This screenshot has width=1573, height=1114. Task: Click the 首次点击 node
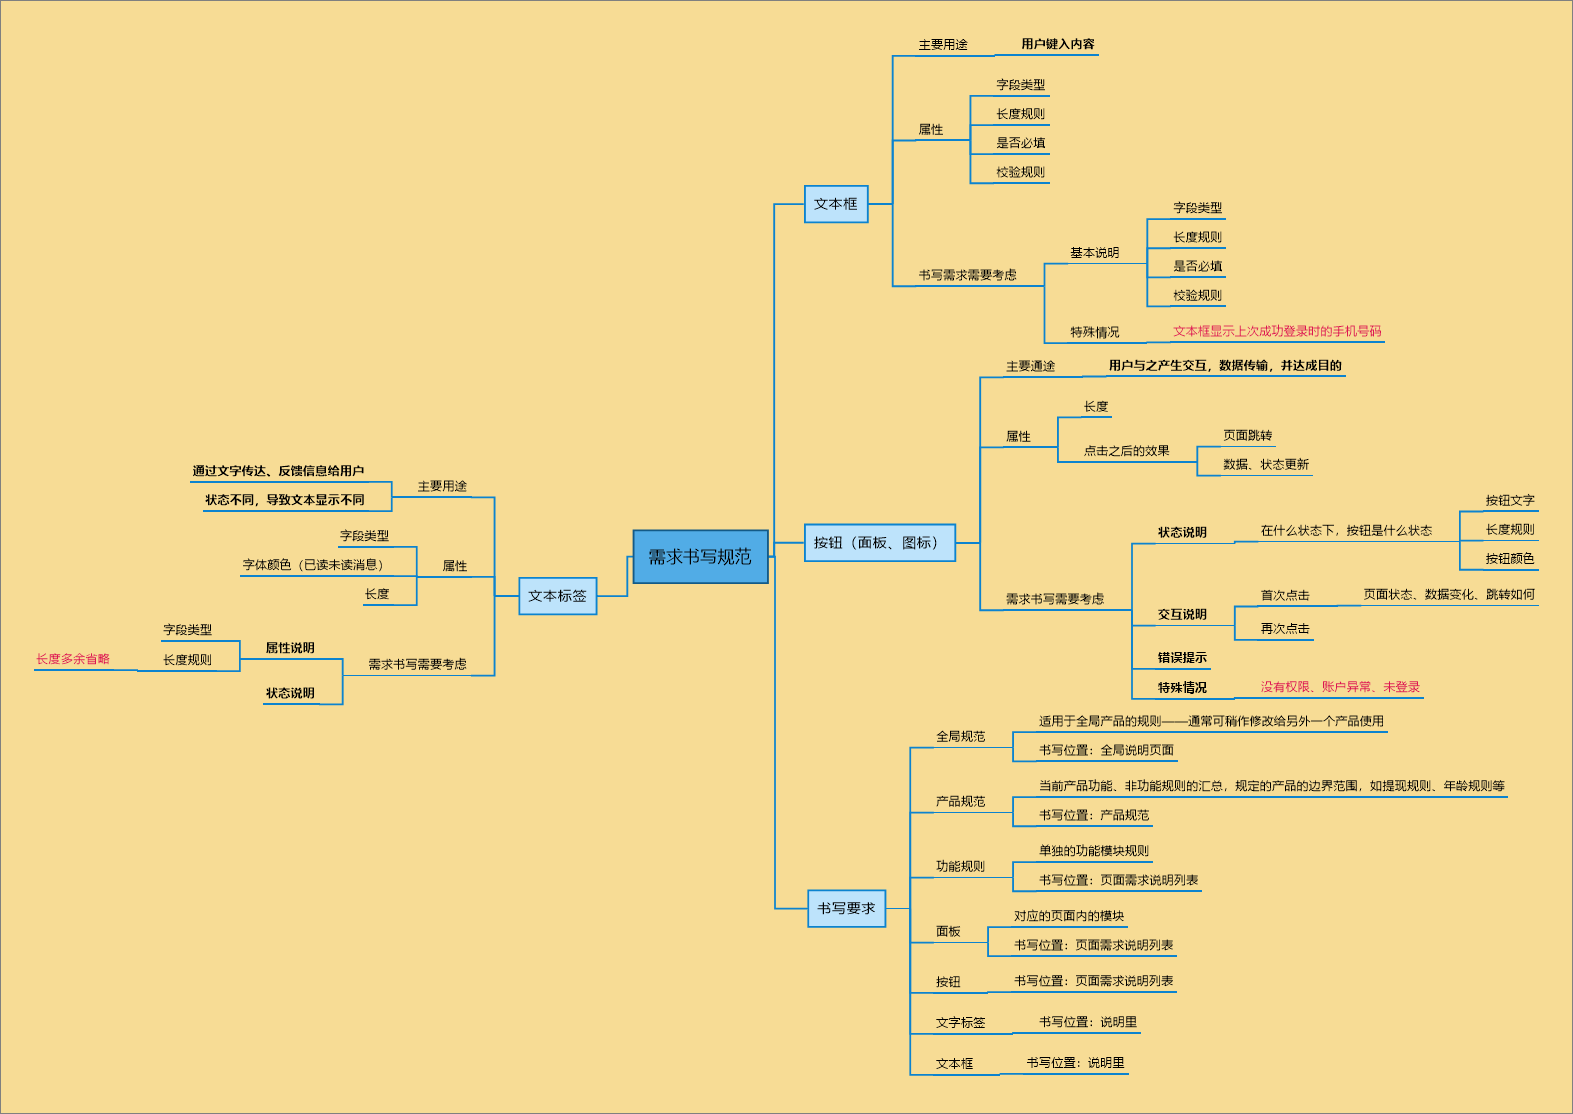point(1284,596)
